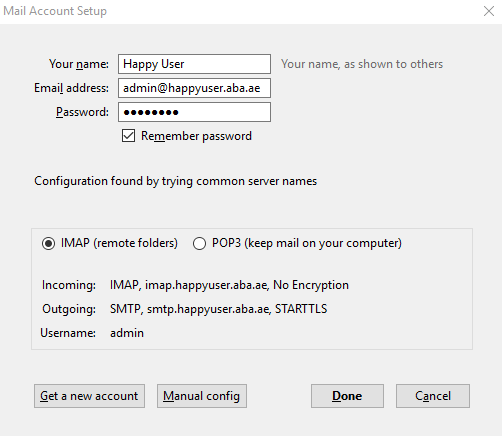Select the IMAP (remote folders) radio button
Screen dimensions: 502x436
point(48,243)
